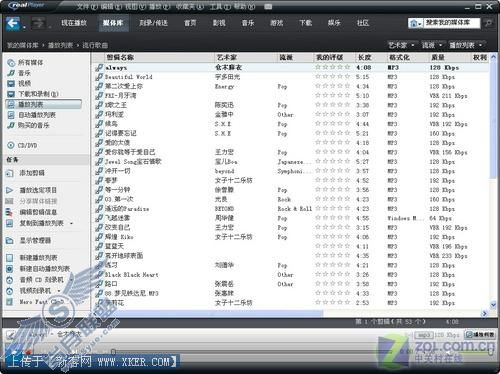Click 音频 CD 刻录机 task
Screen dimensions: 500x374
[x=35, y=280]
